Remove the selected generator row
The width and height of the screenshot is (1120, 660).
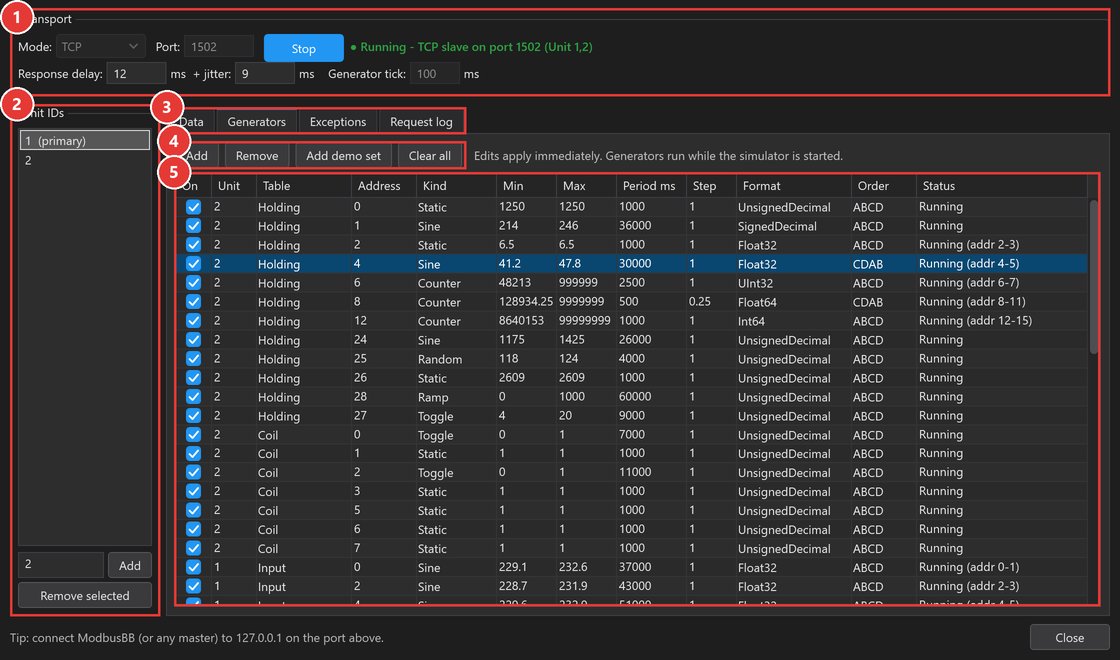[x=257, y=156]
